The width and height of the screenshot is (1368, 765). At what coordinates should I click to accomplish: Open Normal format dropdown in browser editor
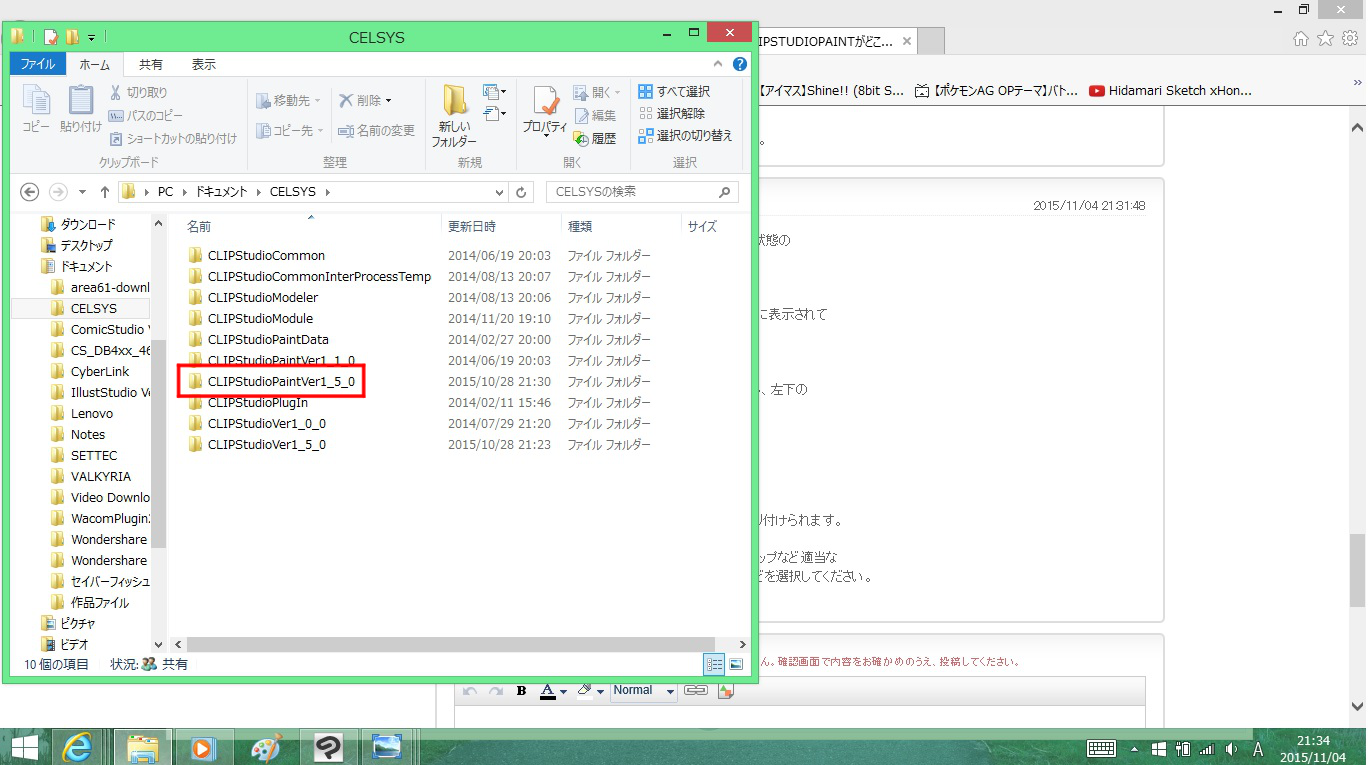point(643,691)
